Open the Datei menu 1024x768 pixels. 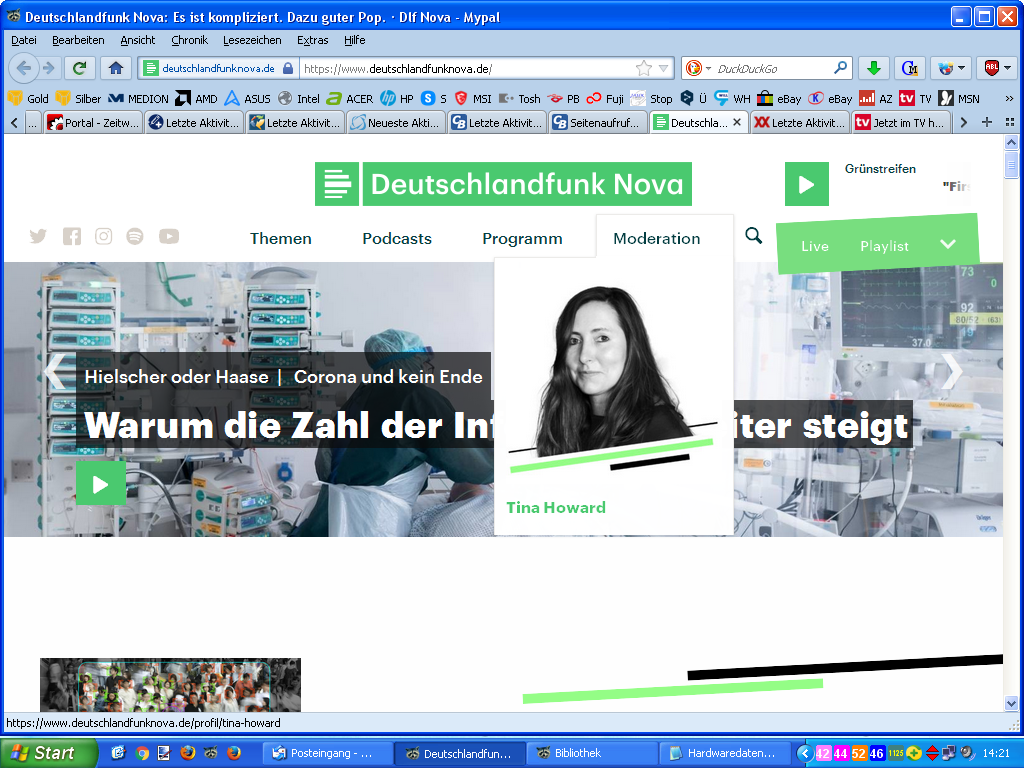[x=24, y=40]
